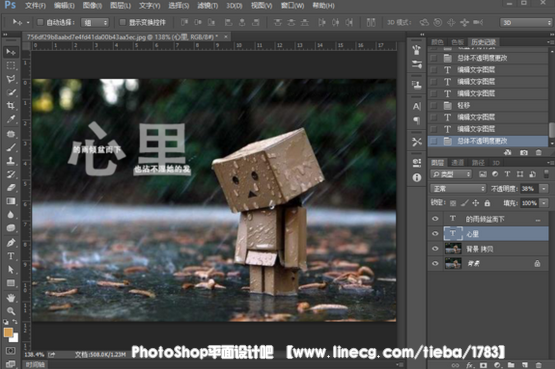Select the Crop tool
The width and height of the screenshot is (555, 369).
pyautogui.click(x=11, y=106)
